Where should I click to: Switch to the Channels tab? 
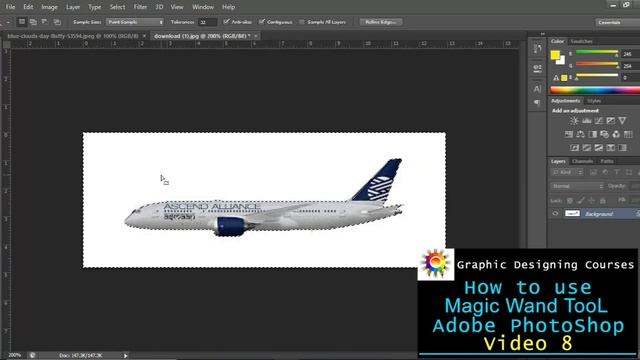582,161
